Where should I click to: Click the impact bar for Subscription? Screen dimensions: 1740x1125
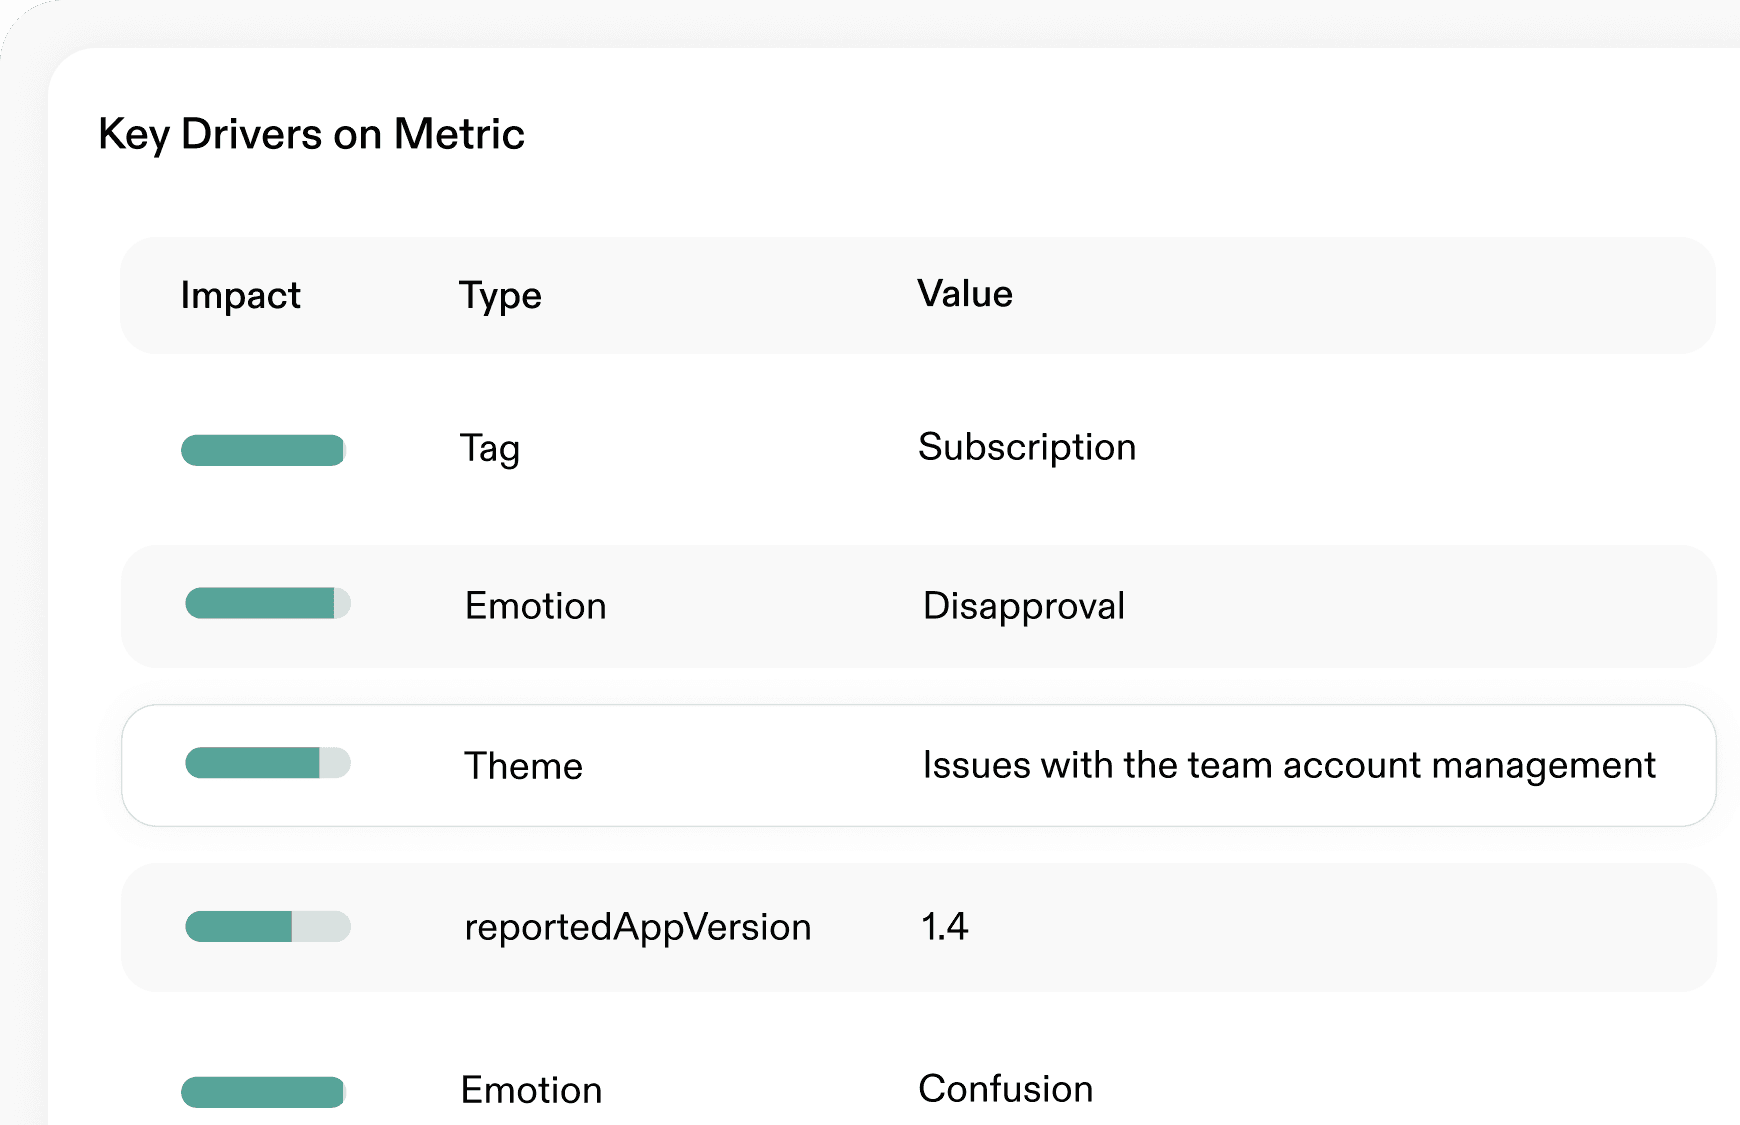(x=263, y=450)
